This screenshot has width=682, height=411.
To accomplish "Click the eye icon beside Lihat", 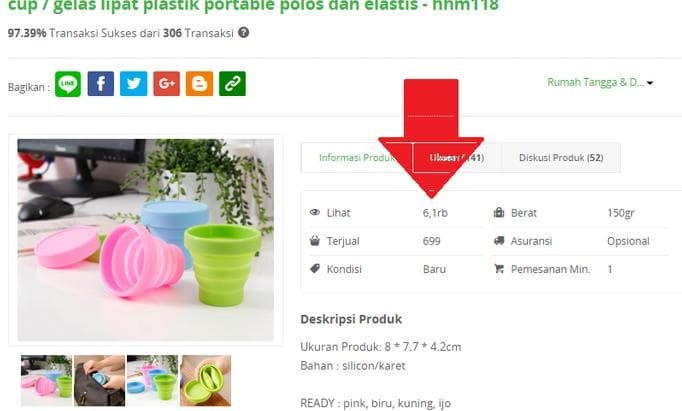I will coord(314,213).
